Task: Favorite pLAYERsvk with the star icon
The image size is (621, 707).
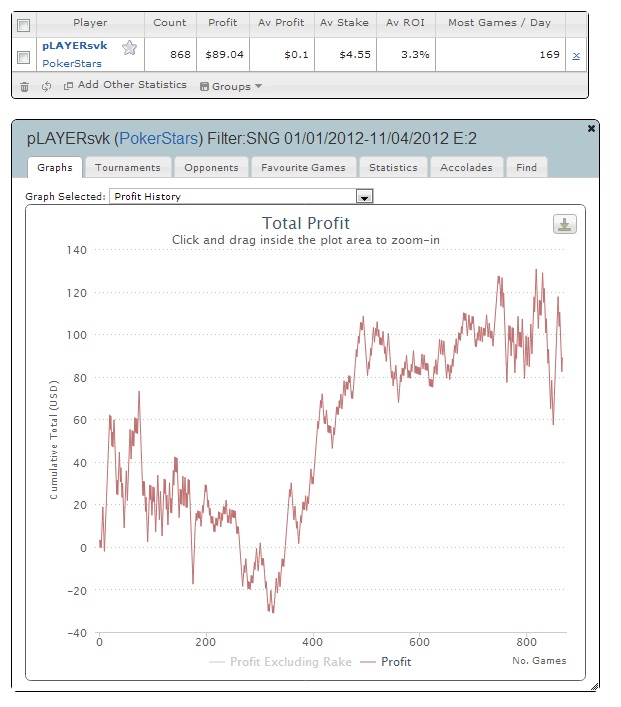Action: coord(129,47)
